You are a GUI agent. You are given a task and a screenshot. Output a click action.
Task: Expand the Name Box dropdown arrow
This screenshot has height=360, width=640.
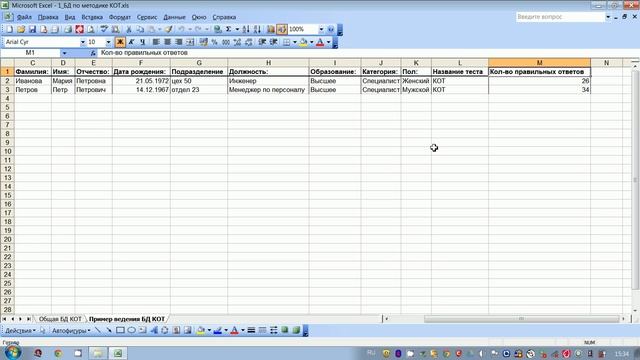point(64,53)
